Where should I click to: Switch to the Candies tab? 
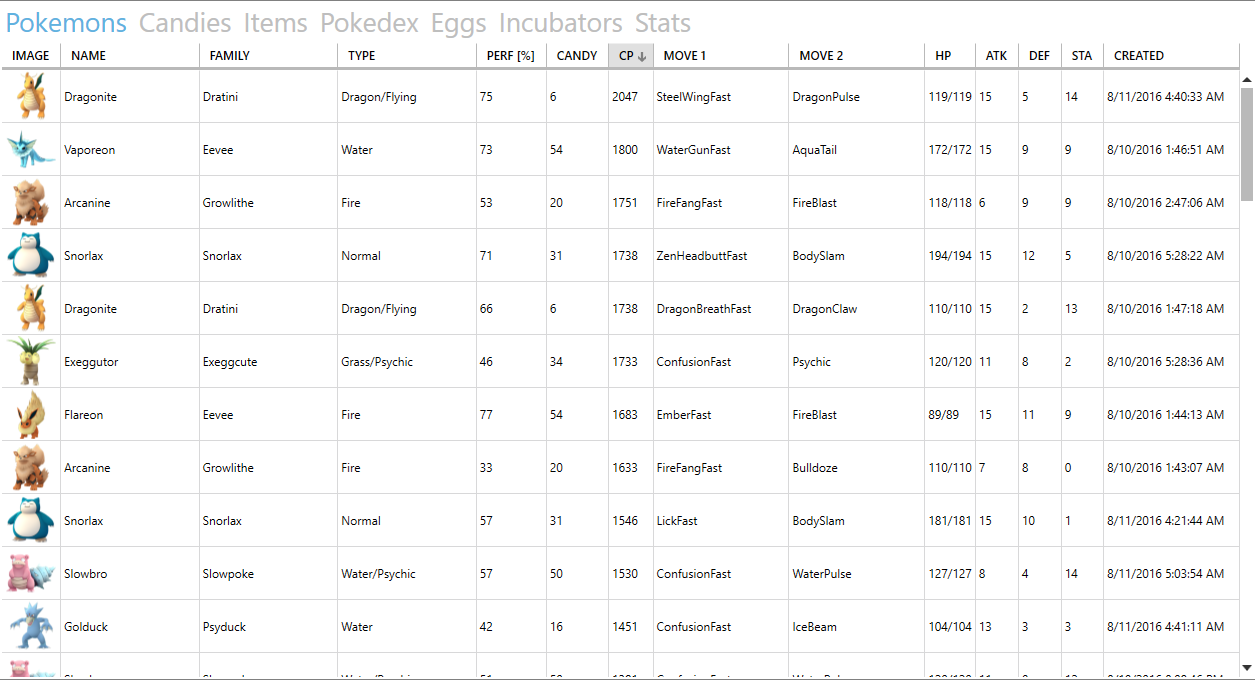click(x=185, y=23)
